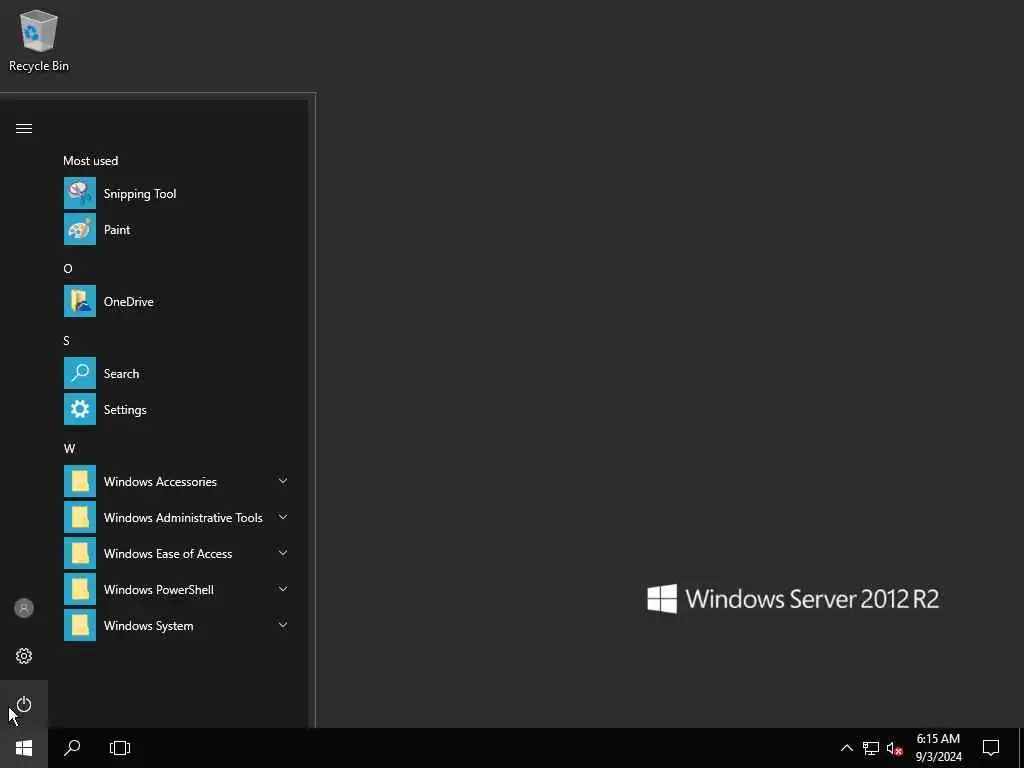The image size is (1024, 768).
Task: Click the "Windows PowerShell" text label
Action: tap(159, 590)
